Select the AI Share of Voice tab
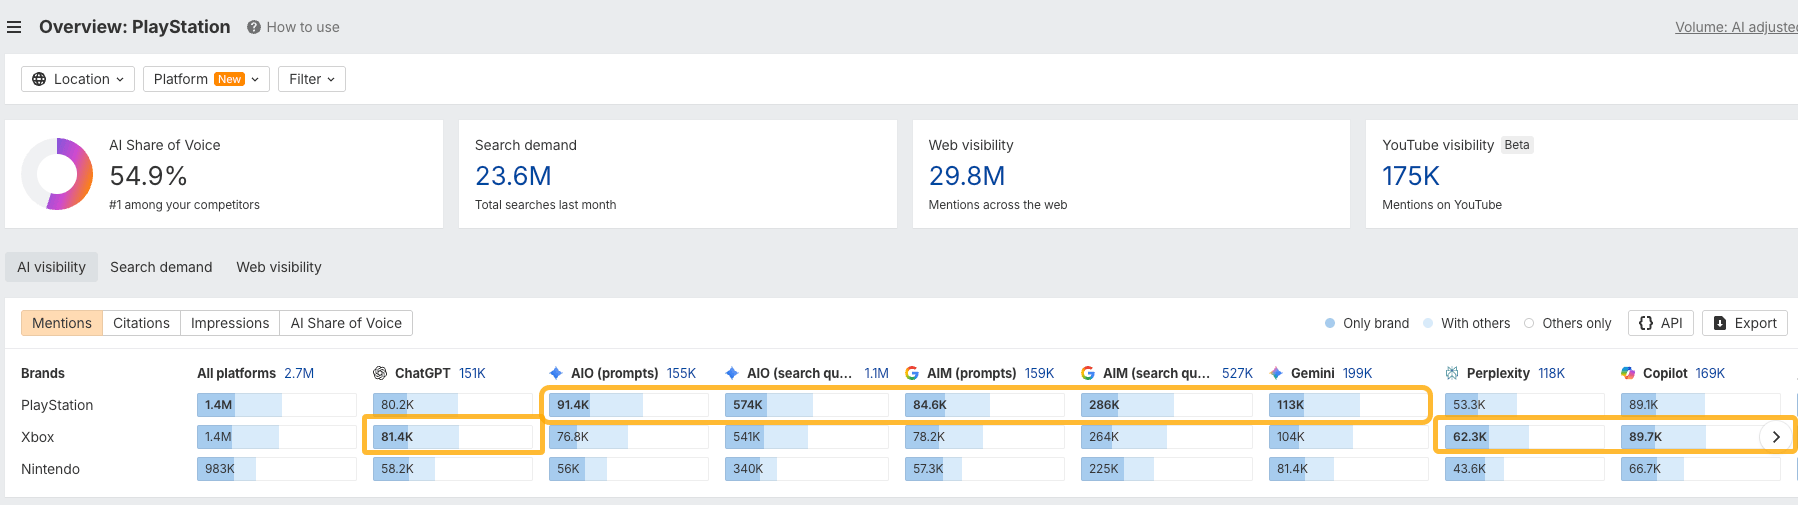This screenshot has width=1798, height=505. point(346,323)
